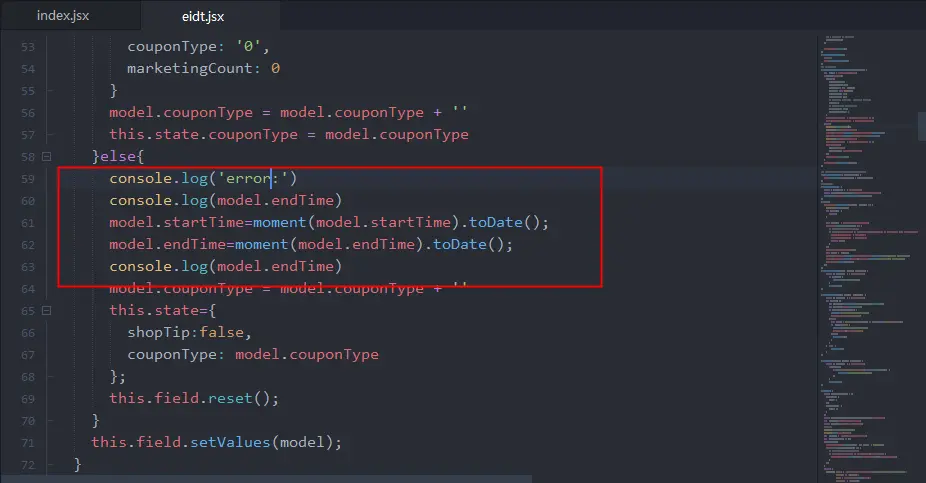The image size is (926, 483).
Task: Switch to the index.jsx tab
Action: tap(63, 15)
